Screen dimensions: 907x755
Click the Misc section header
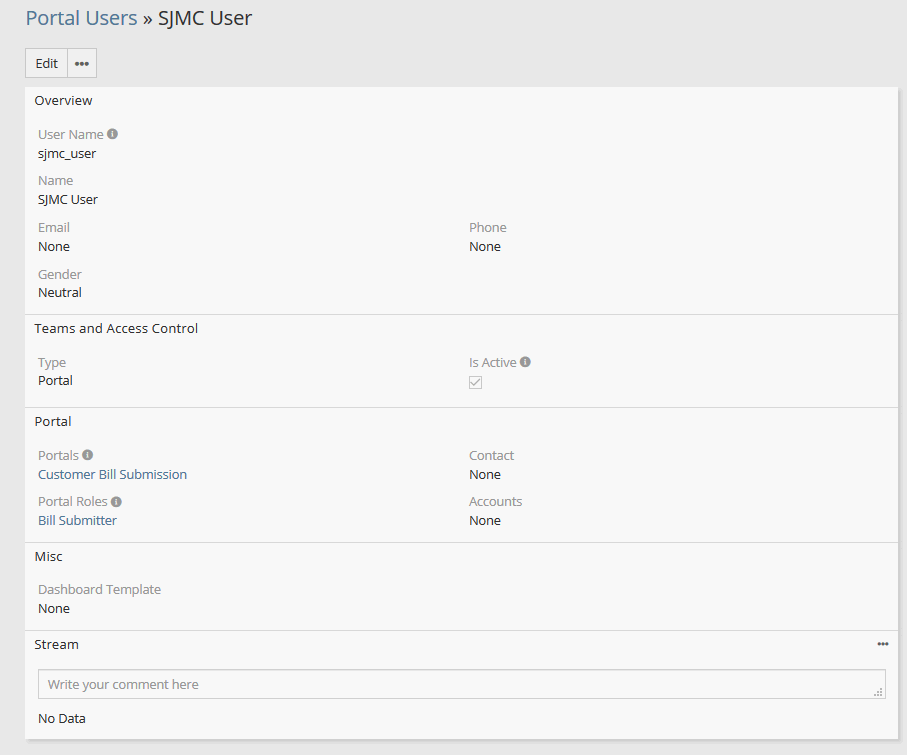48,556
